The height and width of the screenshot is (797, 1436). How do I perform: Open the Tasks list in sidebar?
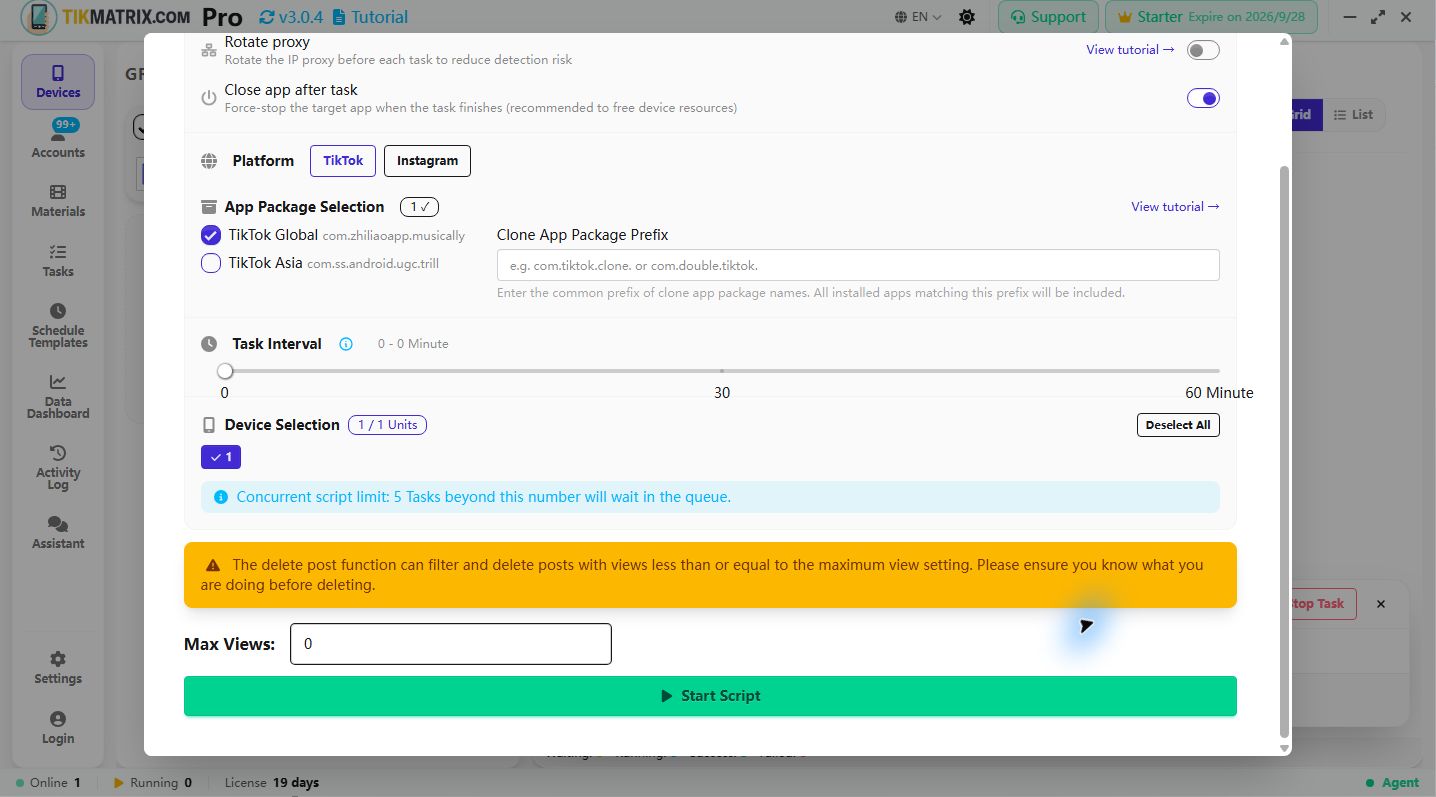pyautogui.click(x=58, y=260)
